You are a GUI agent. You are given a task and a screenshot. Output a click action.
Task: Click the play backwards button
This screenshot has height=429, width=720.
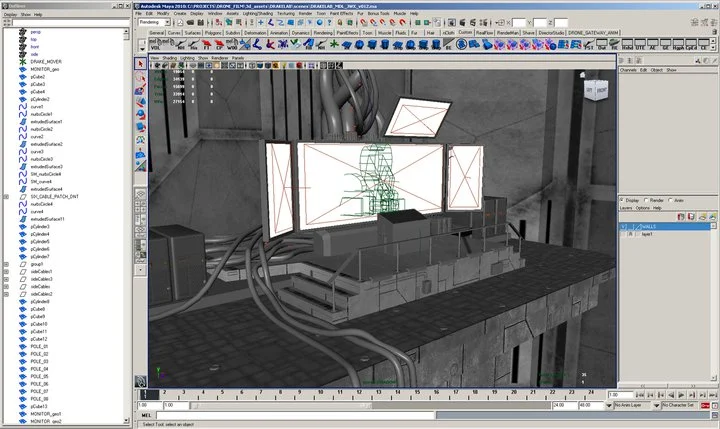[x=671, y=395]
